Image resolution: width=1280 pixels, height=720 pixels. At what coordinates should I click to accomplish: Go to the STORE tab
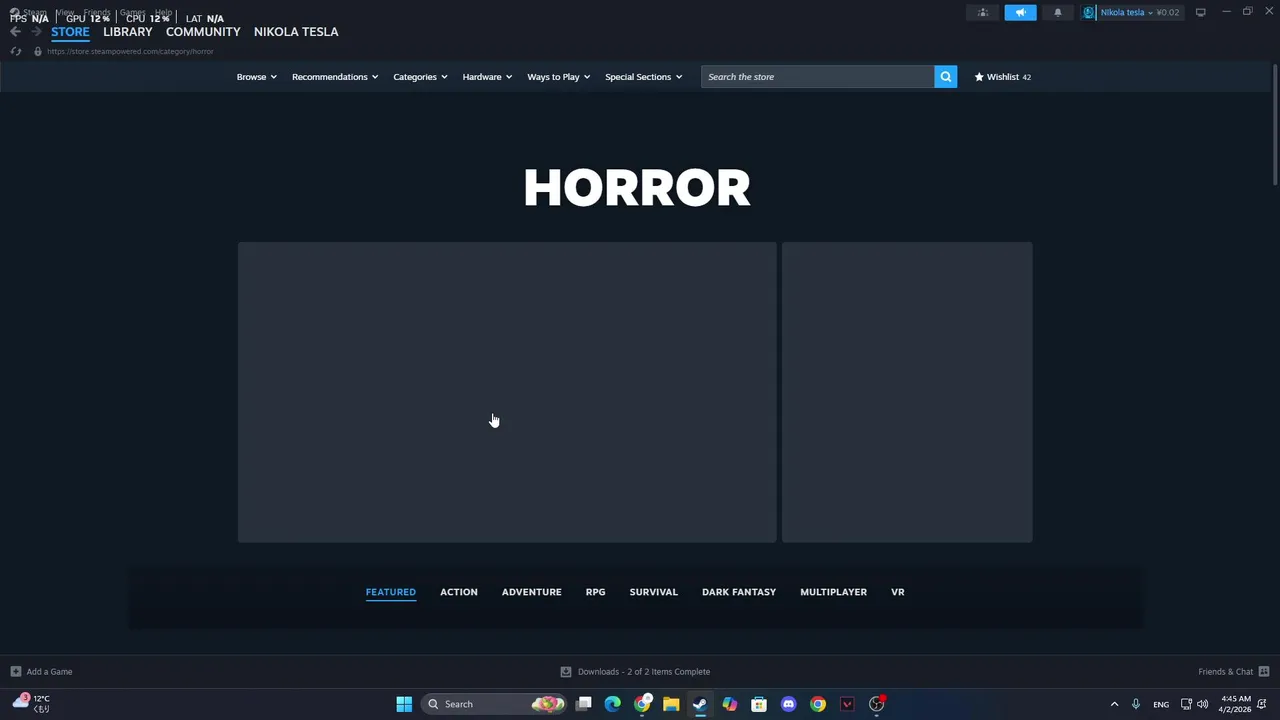pyautogui.click(x=70, y=32)
